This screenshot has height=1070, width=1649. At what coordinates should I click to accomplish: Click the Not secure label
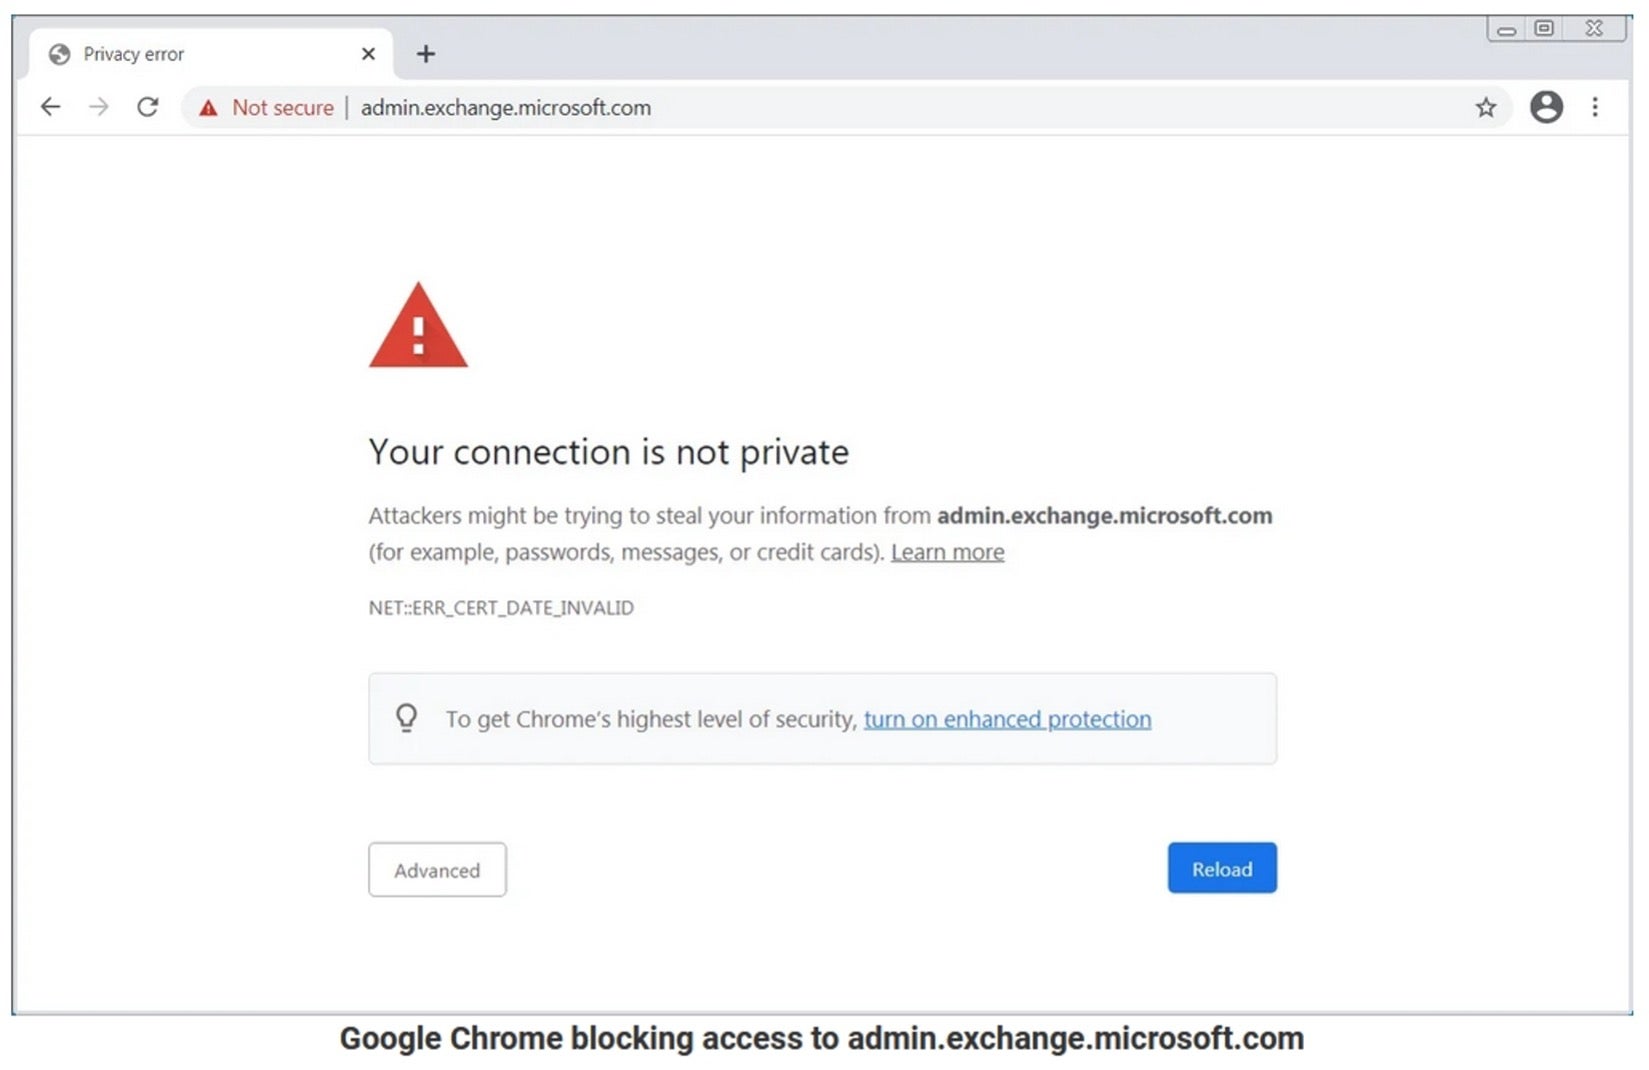283,108
